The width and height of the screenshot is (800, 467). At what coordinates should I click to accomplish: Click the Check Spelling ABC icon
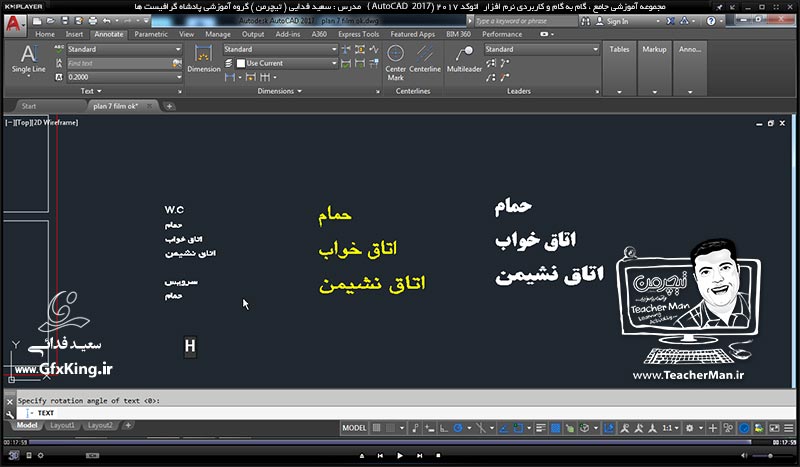(x=59, y=49)
